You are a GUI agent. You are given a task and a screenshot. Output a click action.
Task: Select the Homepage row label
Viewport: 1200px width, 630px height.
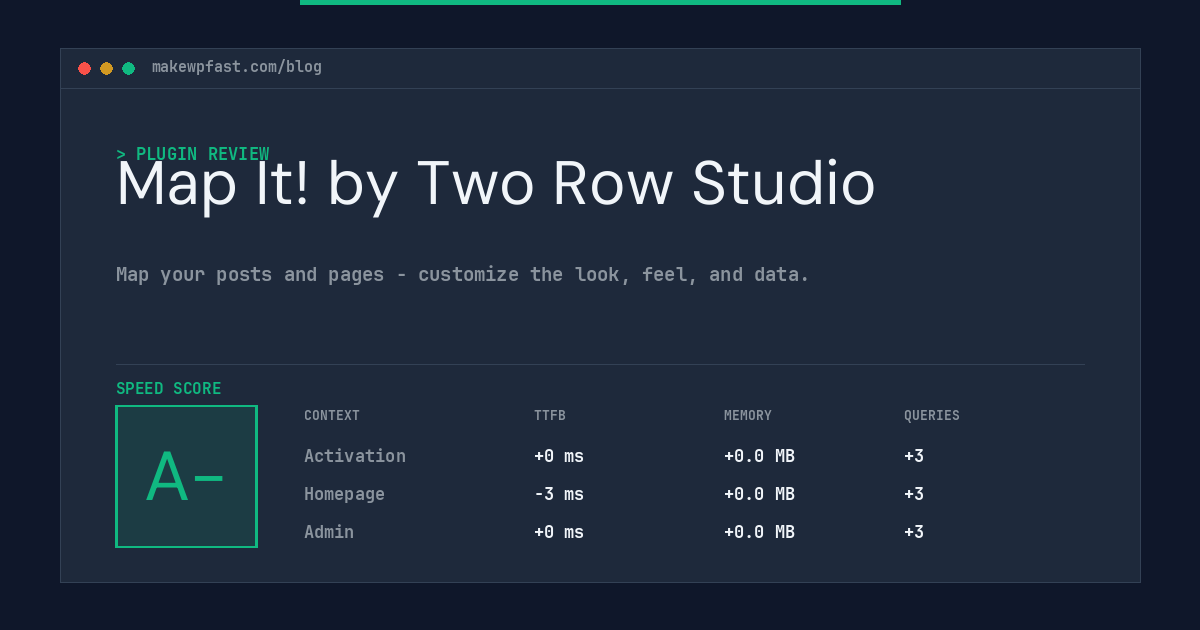344,494
